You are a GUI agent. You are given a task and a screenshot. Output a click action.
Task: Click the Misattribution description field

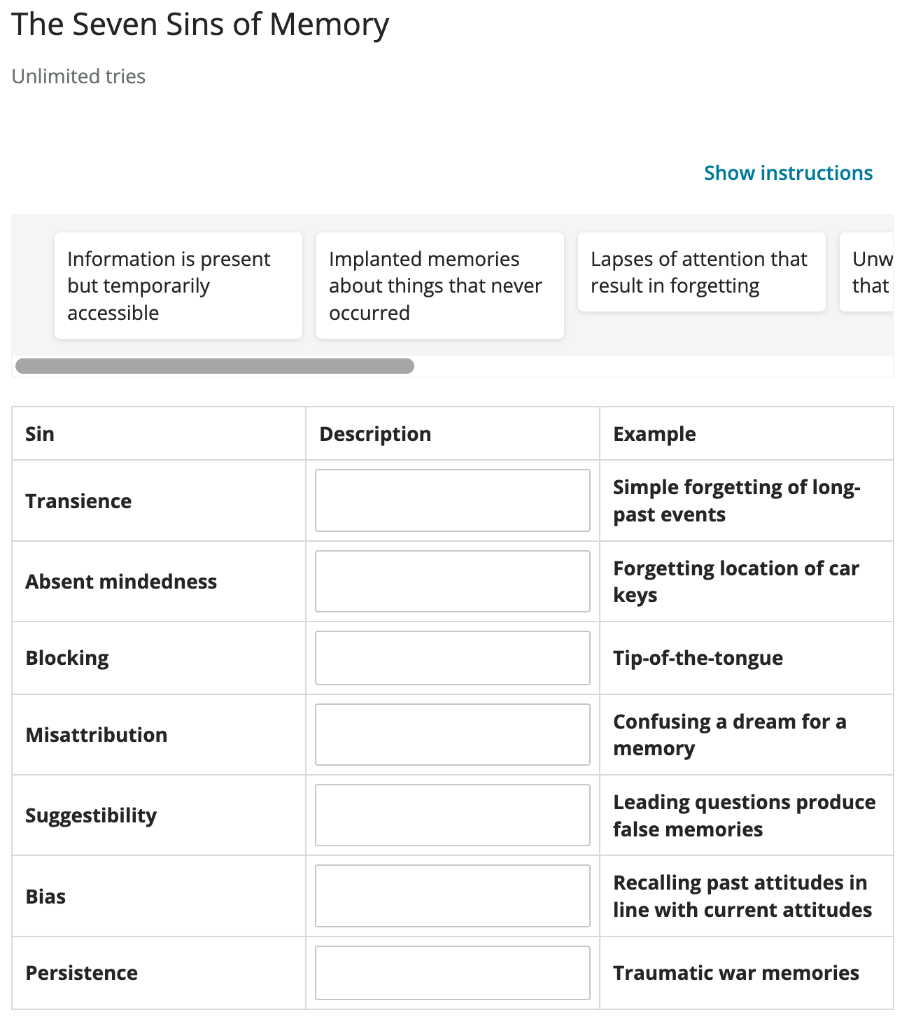452,735
